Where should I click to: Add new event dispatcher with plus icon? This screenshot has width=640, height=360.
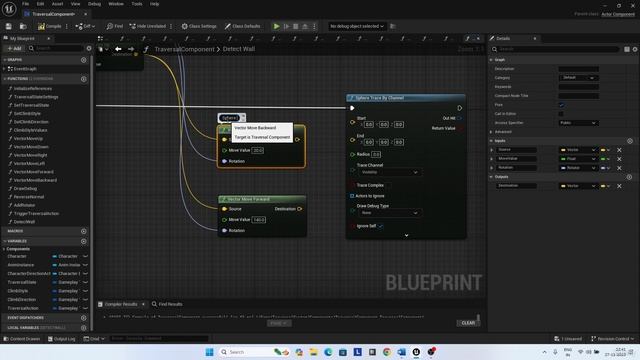point(84,318)
